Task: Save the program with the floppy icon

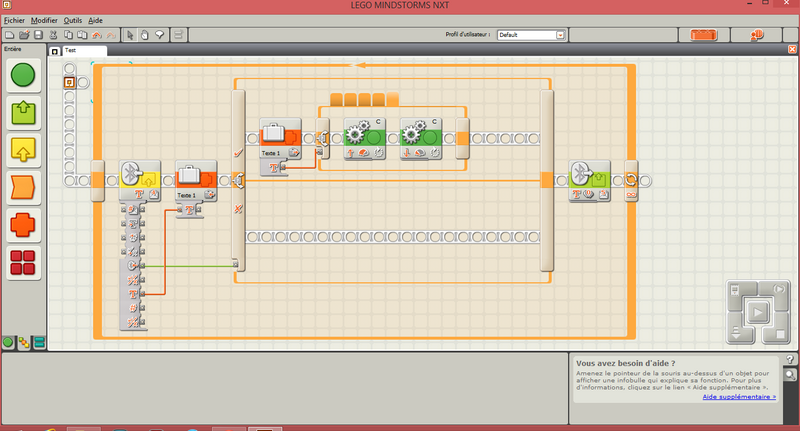Action: click(38, 35)
